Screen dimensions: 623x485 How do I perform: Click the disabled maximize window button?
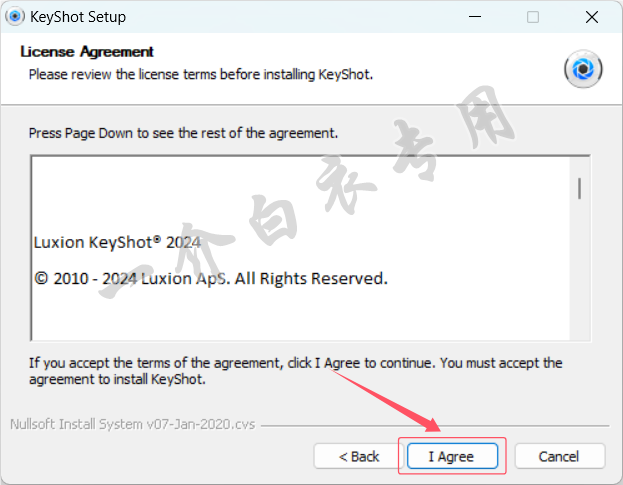coord(533,17)
